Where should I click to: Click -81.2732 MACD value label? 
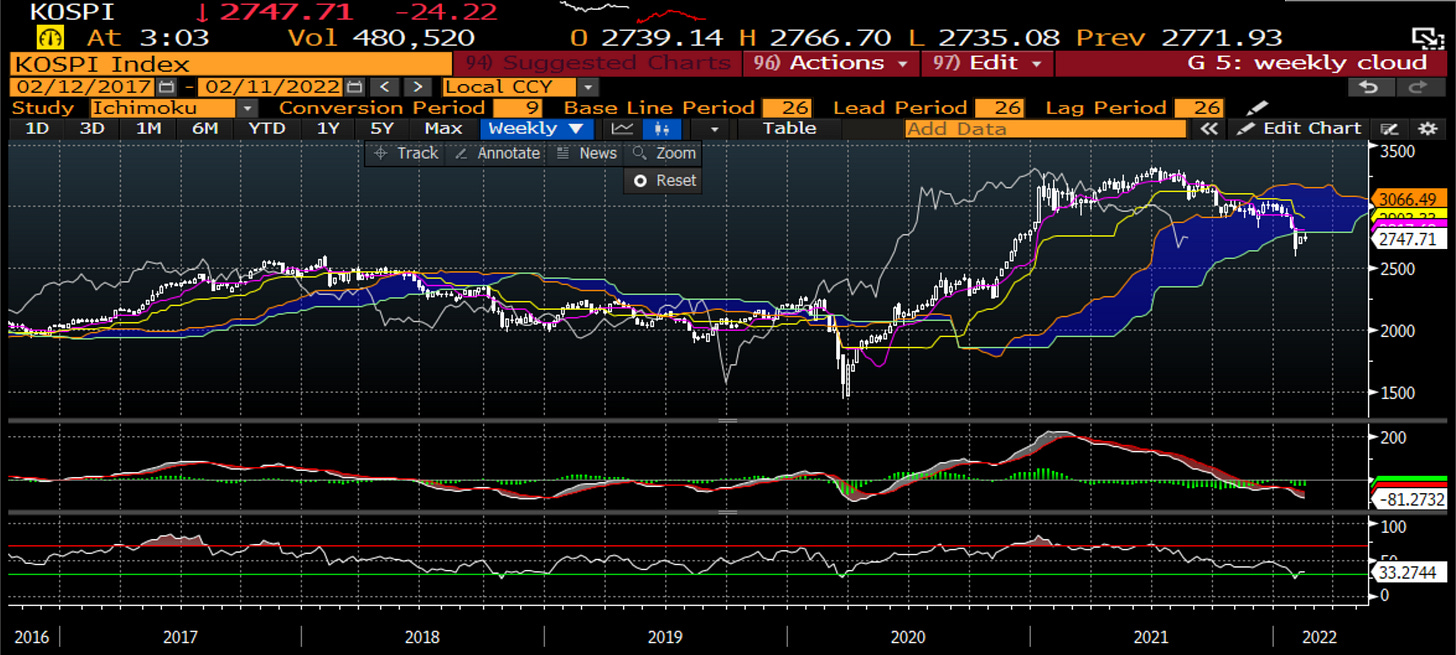[x=1411, y=499]
